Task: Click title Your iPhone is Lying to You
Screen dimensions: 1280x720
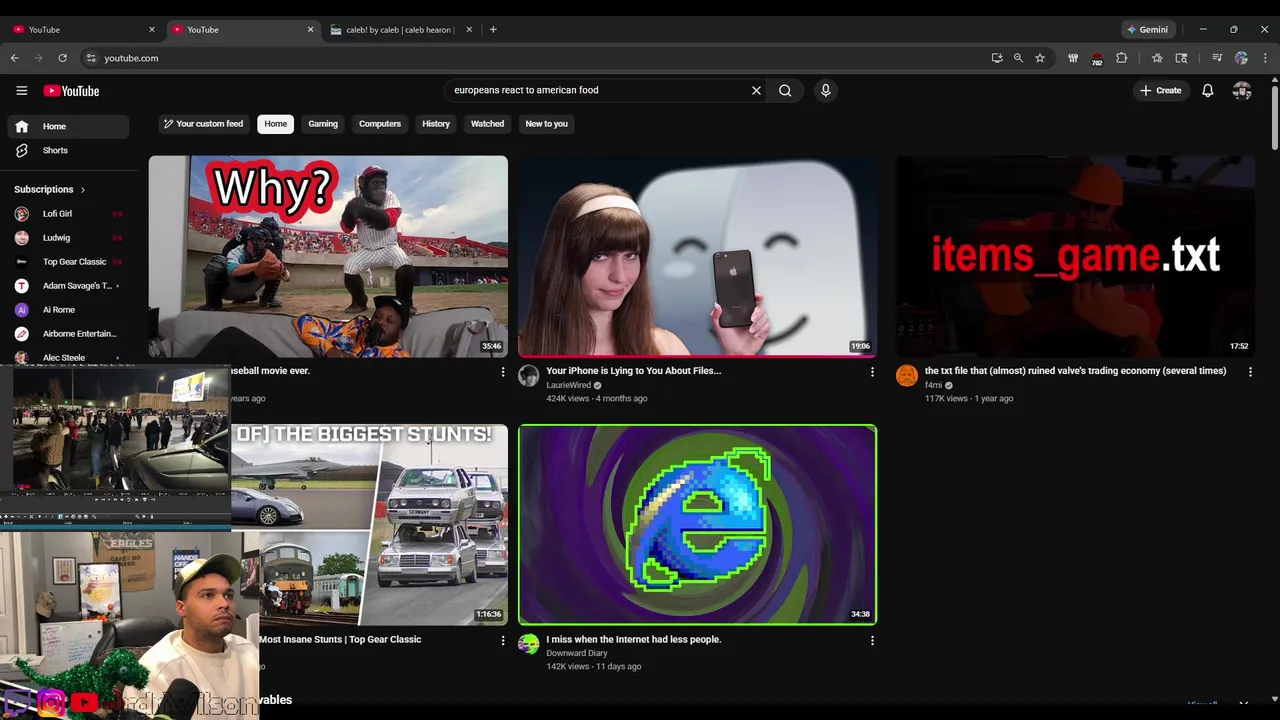Action: (633, 371)
